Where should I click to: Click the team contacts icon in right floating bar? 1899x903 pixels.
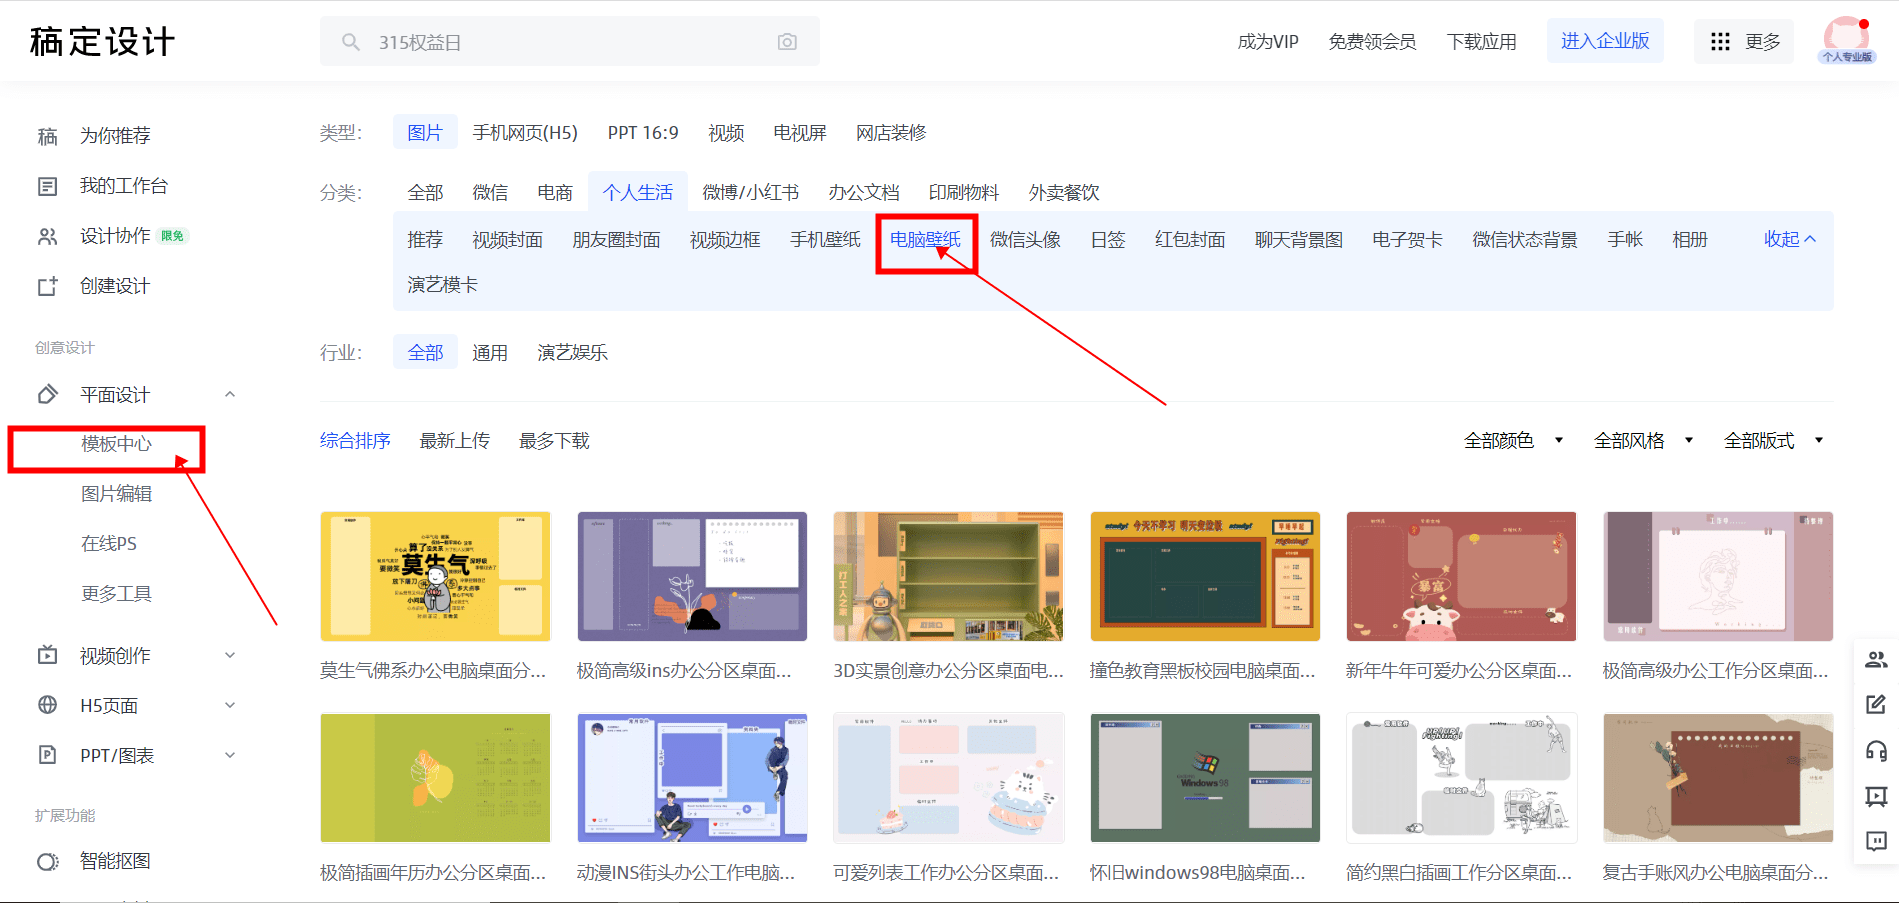coord(1876,660)
